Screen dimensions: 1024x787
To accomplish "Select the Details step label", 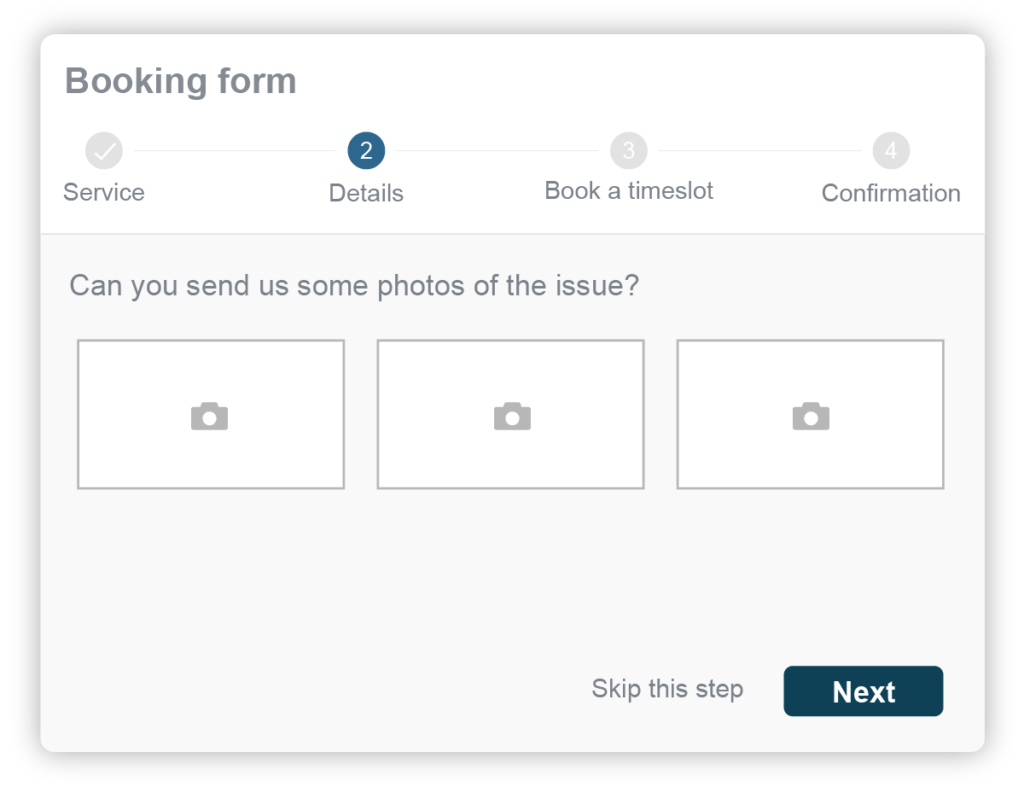I will 366,194.
